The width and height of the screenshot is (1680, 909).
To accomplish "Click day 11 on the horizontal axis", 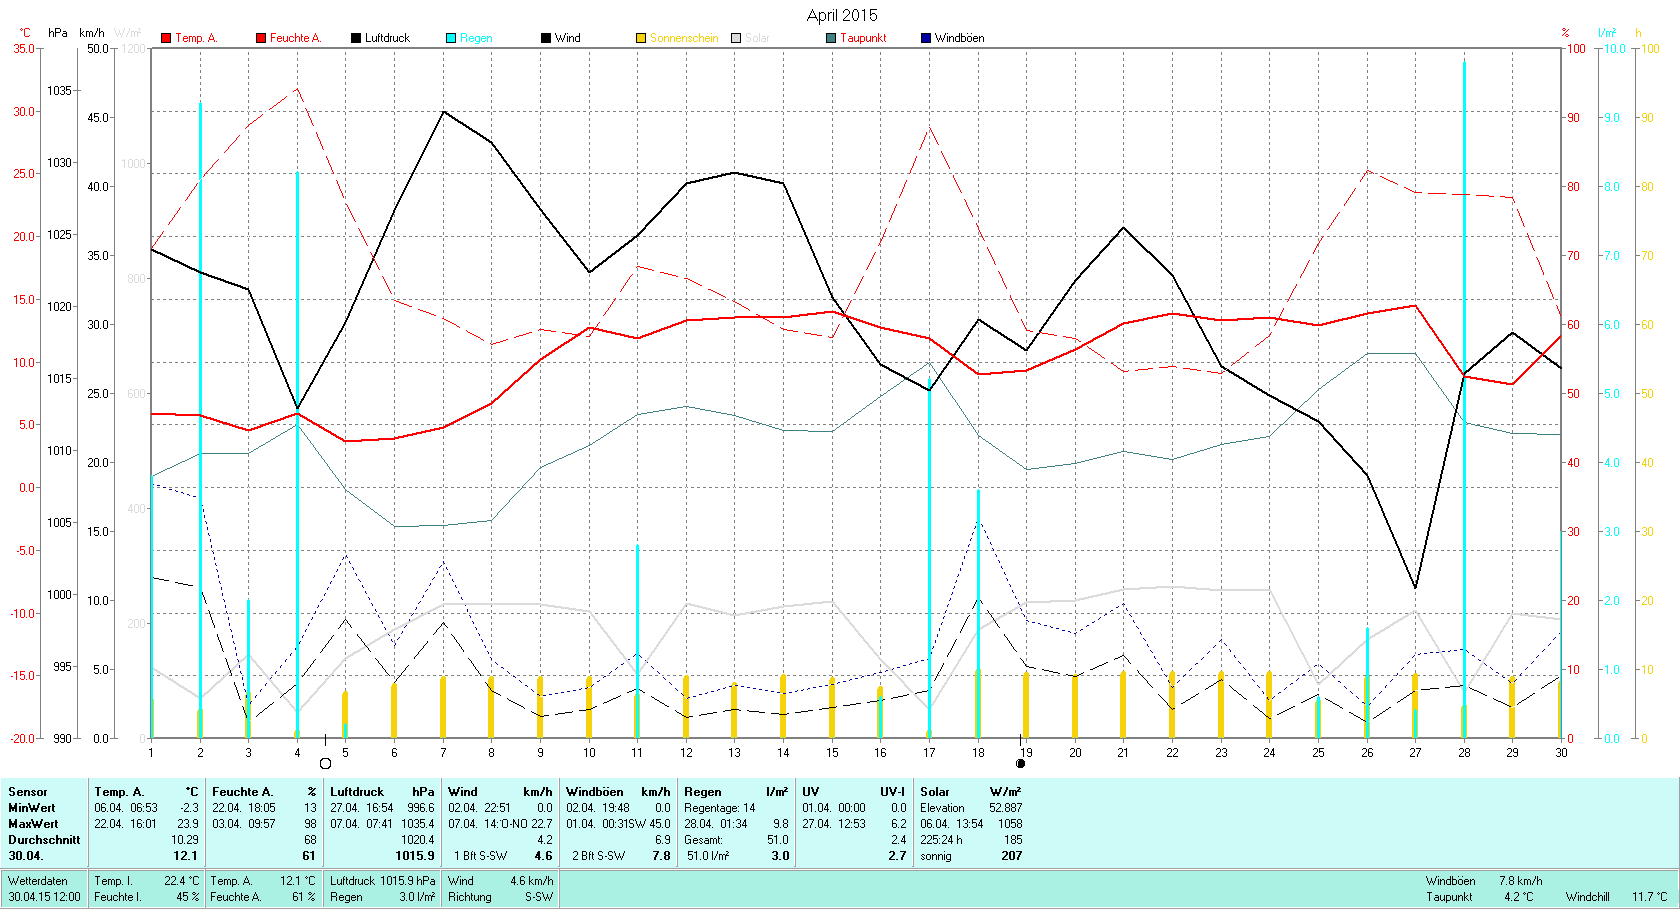I will [637, 753].
